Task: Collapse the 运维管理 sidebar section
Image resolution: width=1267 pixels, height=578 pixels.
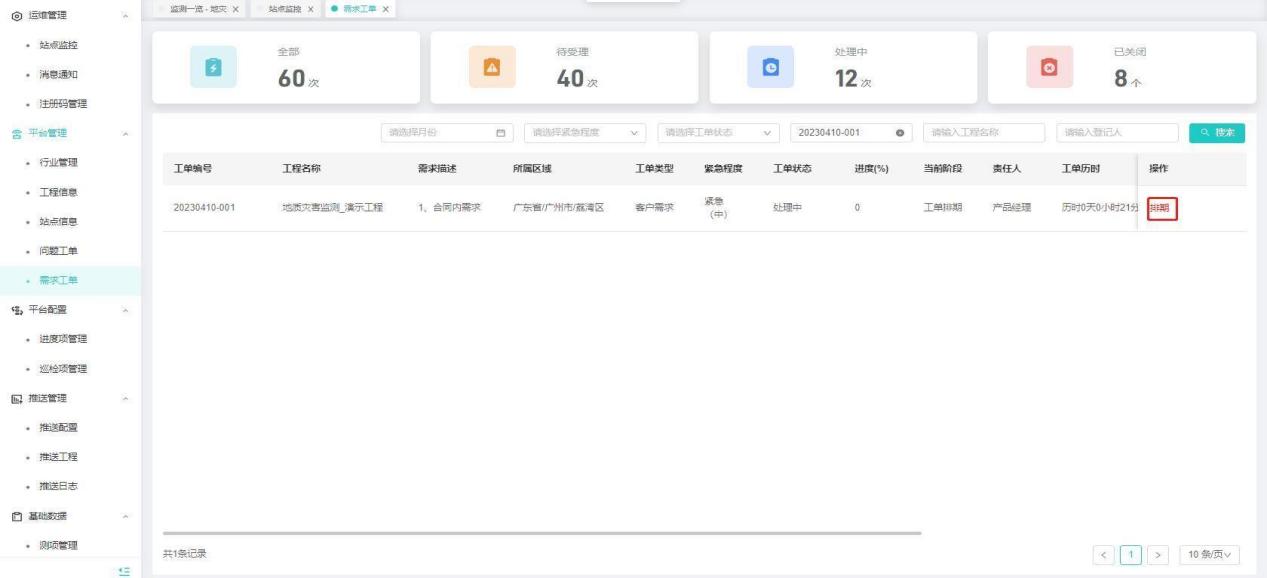Action: [124, 17]
